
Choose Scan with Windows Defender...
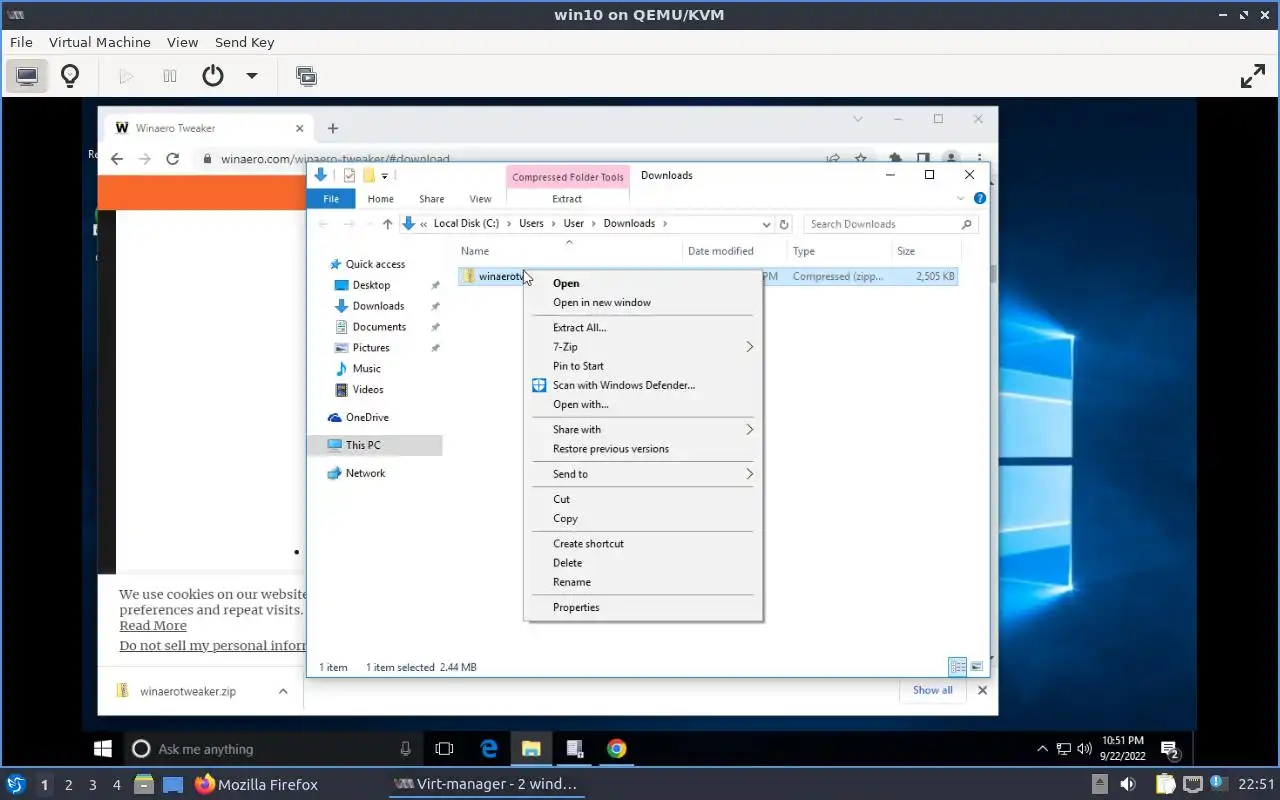pyautogui.click(x=643, y=385)
